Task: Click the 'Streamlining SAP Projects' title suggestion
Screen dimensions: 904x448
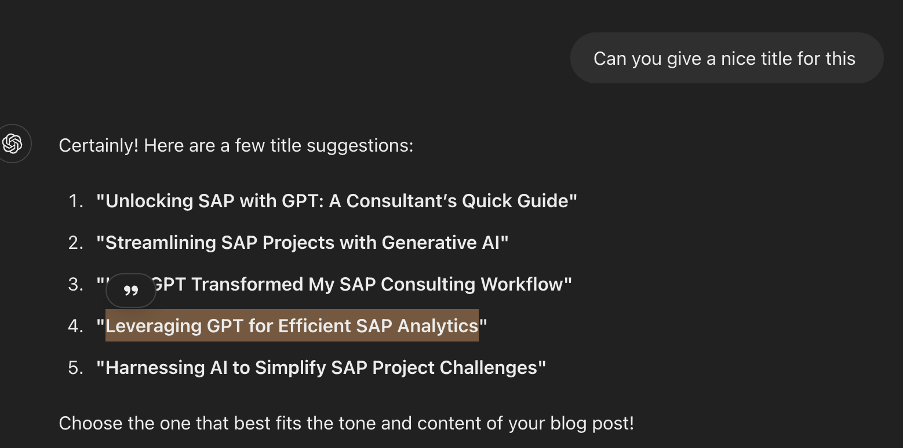Action: pyautogui.click(x=302, y=243)
